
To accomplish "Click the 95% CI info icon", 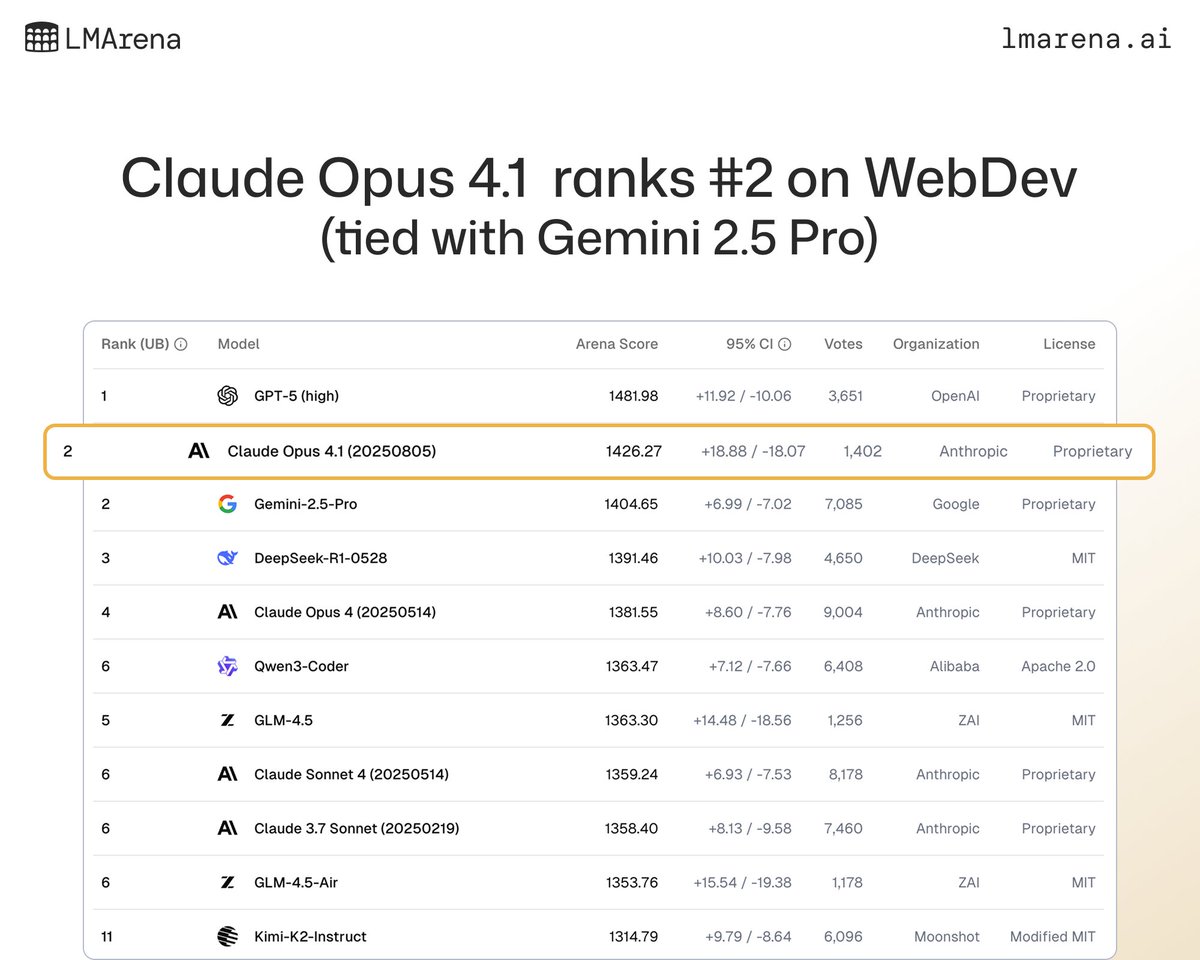I will point(785,344).
